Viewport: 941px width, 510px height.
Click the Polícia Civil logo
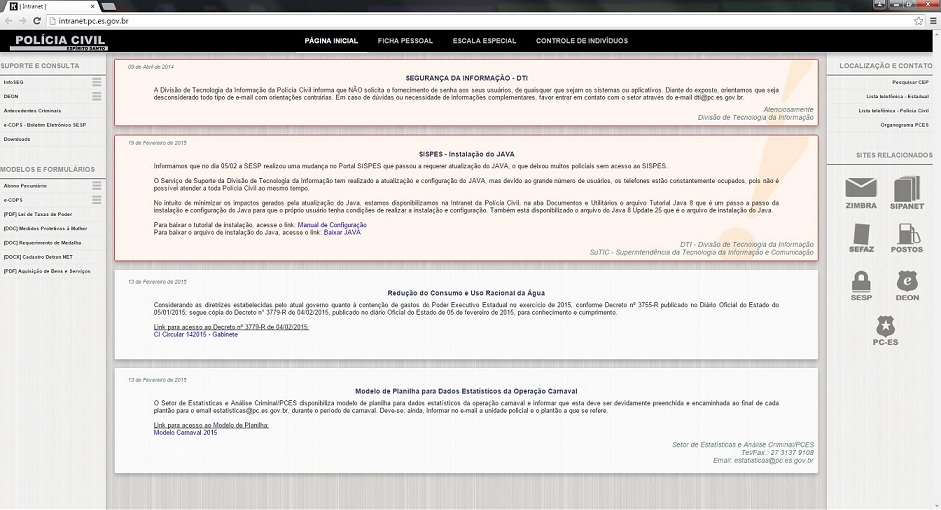pyautogui.click(x=59, y=41)
